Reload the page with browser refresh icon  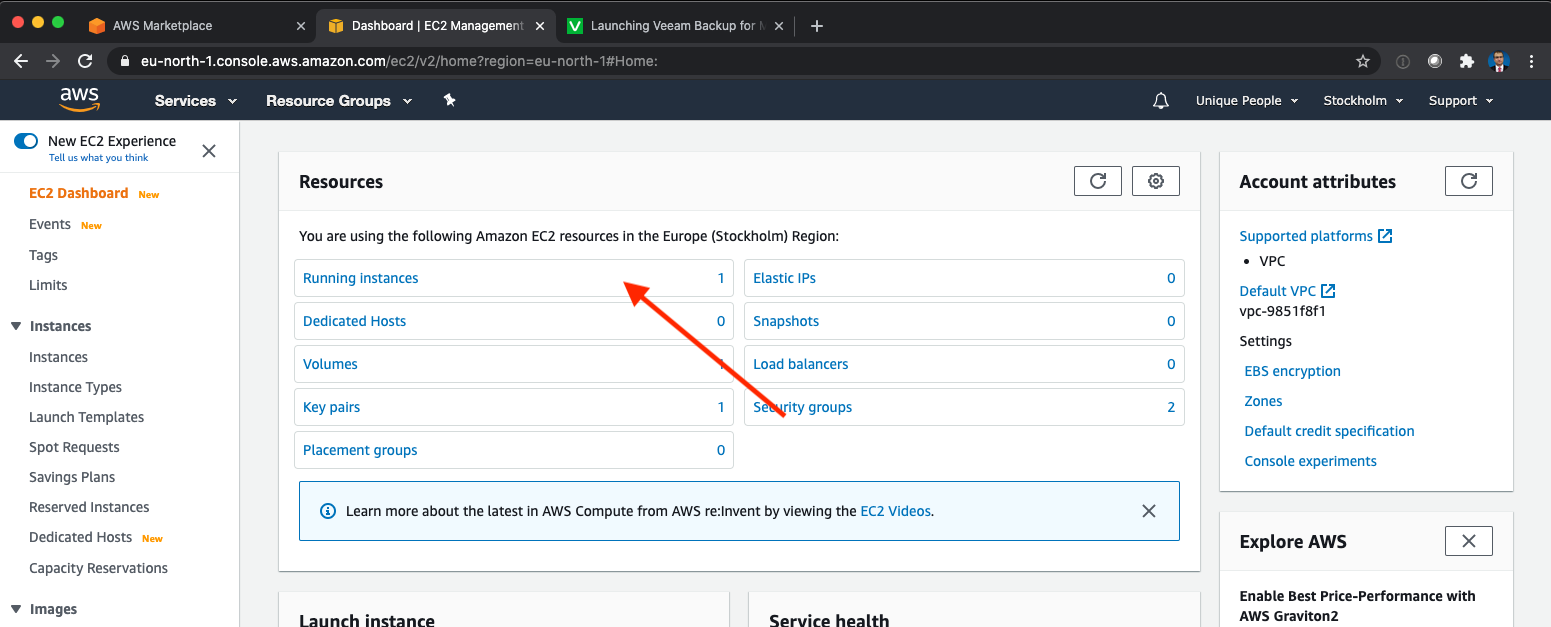[x=85, y=61]
